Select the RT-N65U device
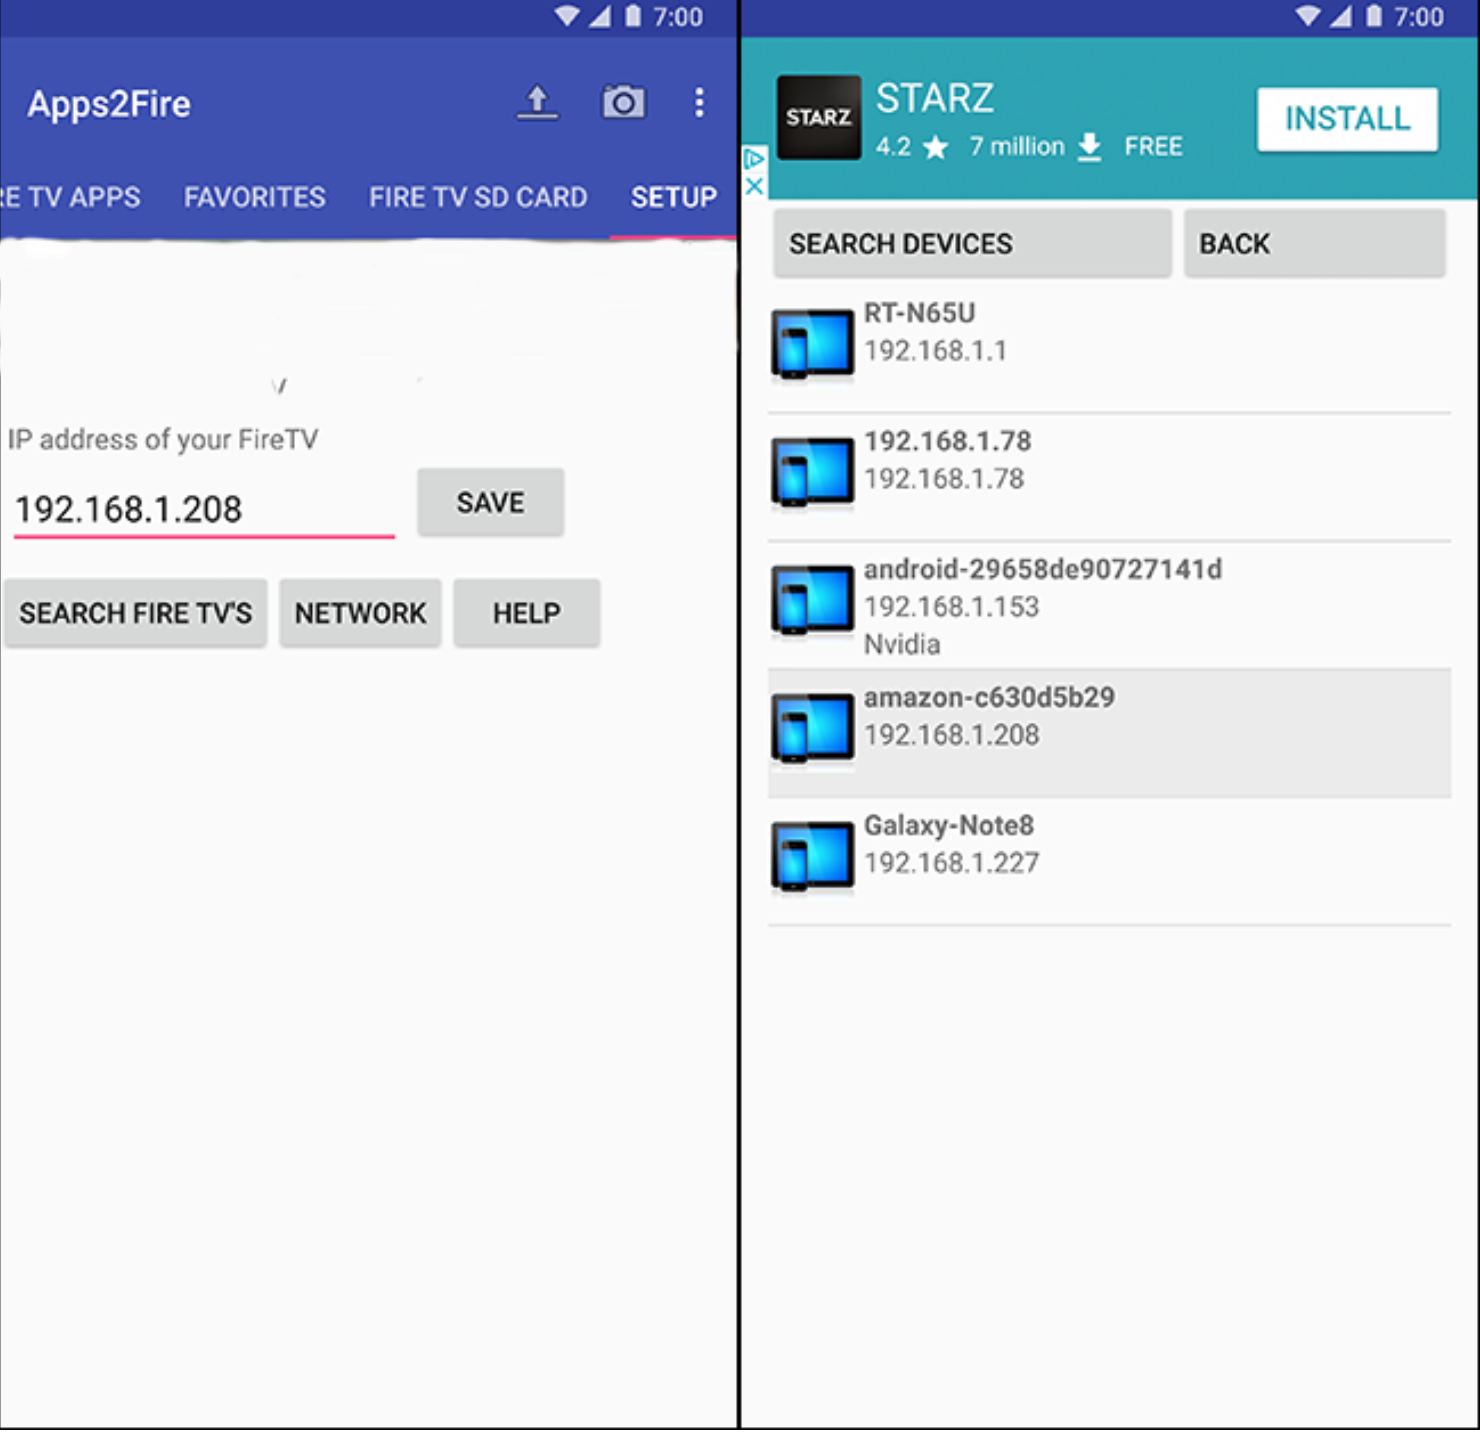The width and height of the screenshot is (1480, 1432). 1109,348
